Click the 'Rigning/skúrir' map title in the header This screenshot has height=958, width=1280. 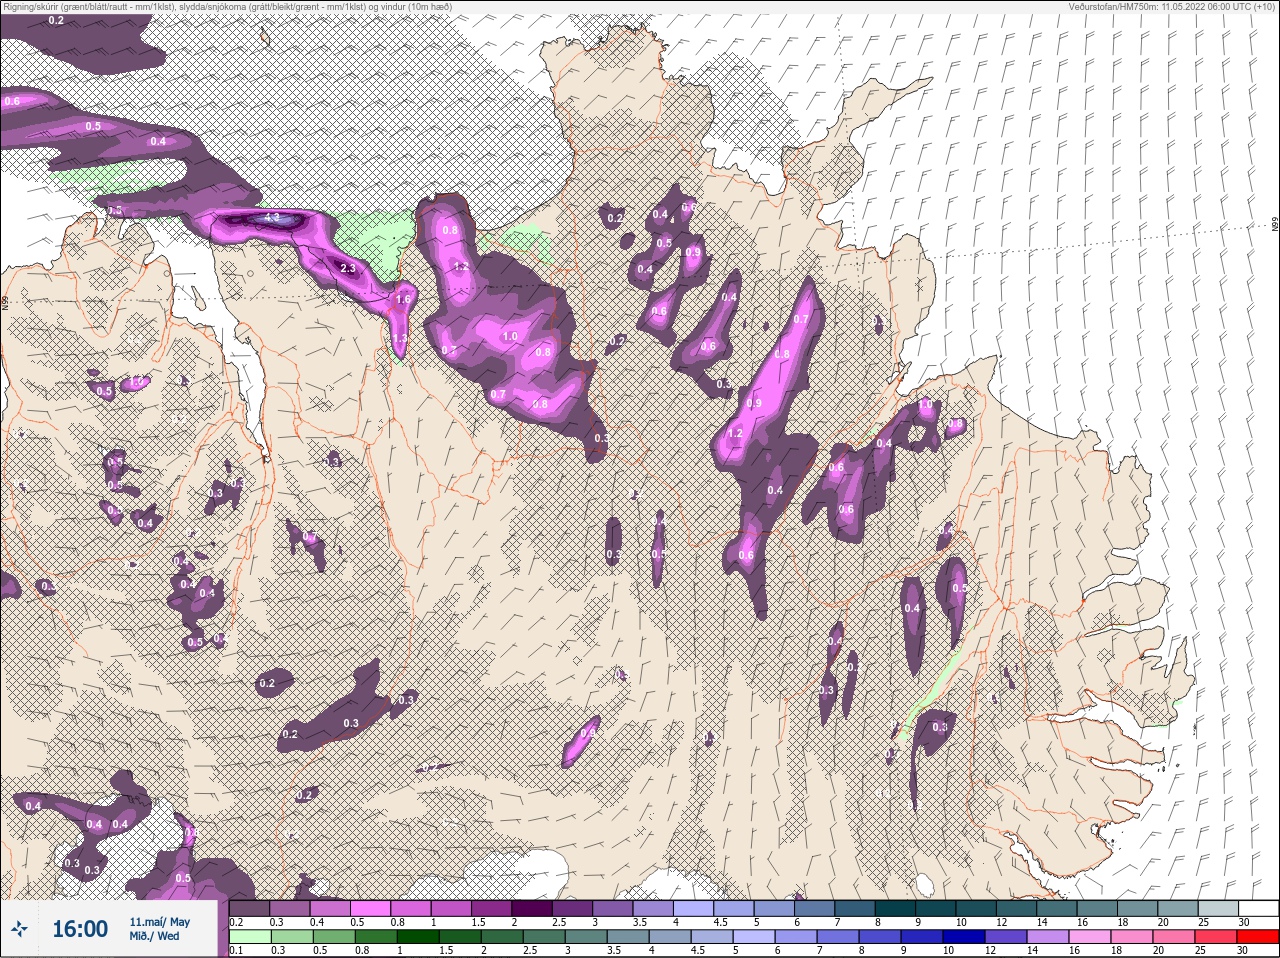pos(227,6)
